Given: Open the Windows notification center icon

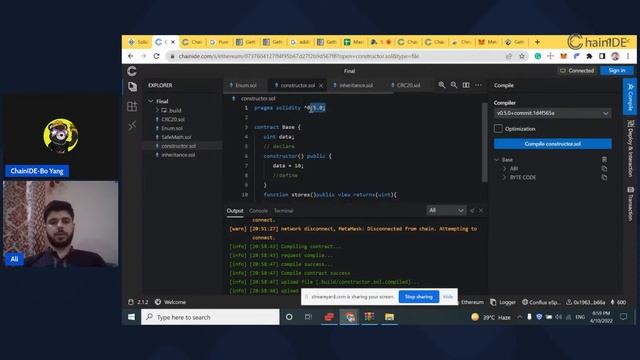Looking at the screenshot, I should 623,317.
